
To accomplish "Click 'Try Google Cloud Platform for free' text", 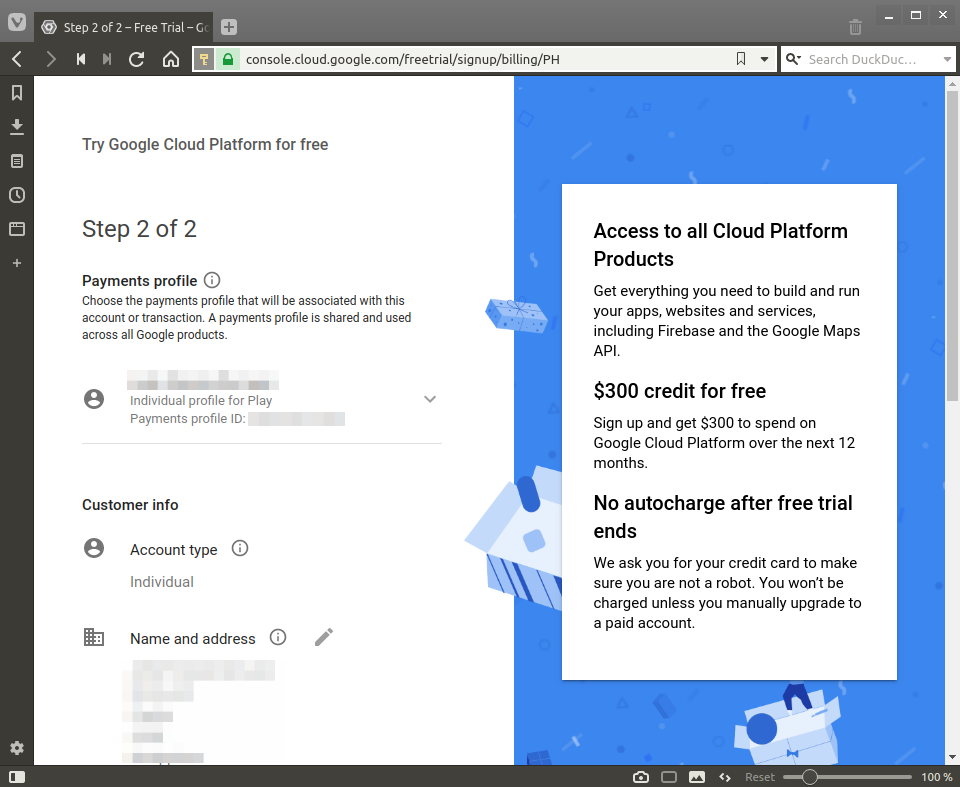I will click(x=205, y=145).
